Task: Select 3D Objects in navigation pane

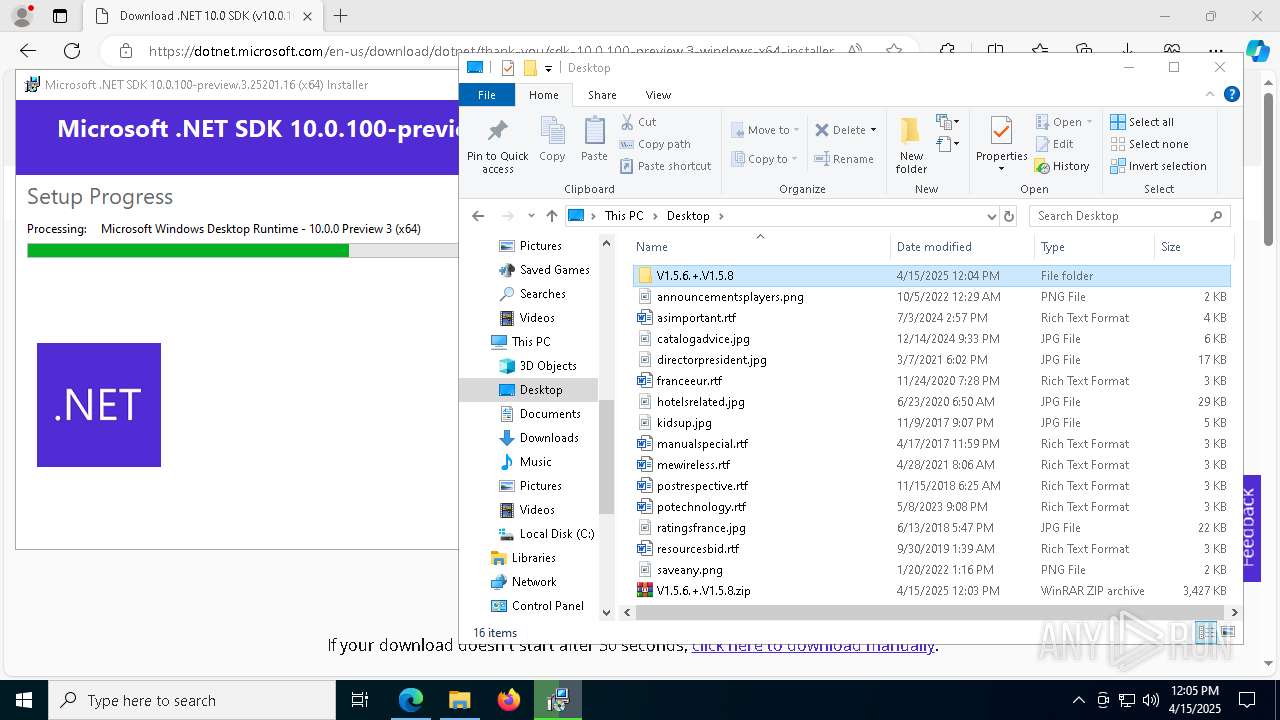Action: pyautogui.click(x=547, y=365)
